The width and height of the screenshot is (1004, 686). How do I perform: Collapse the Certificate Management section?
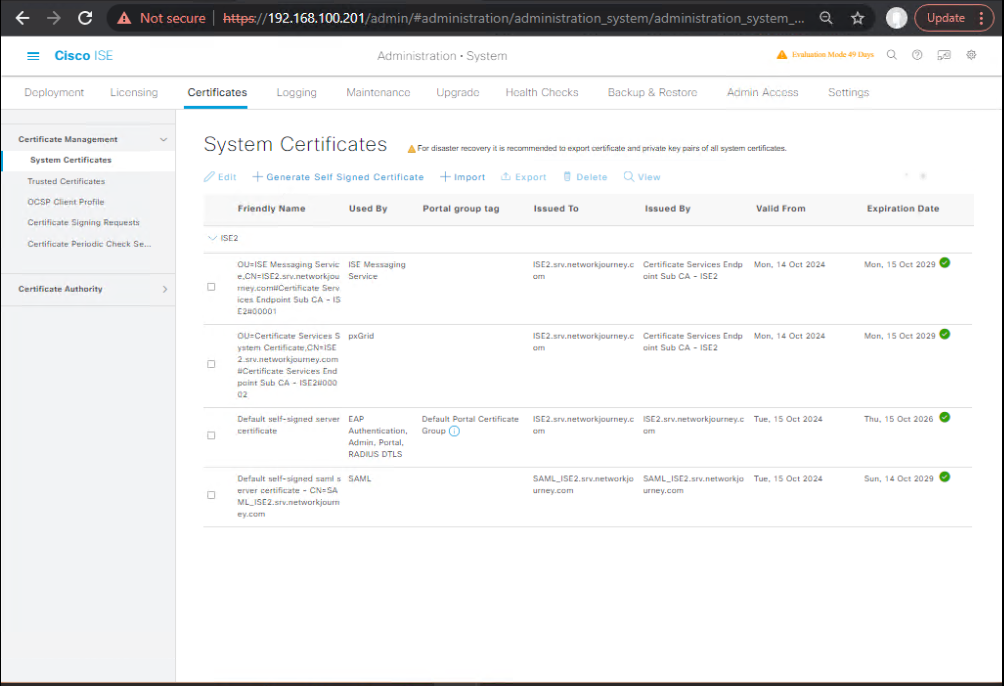coord(163,140)
